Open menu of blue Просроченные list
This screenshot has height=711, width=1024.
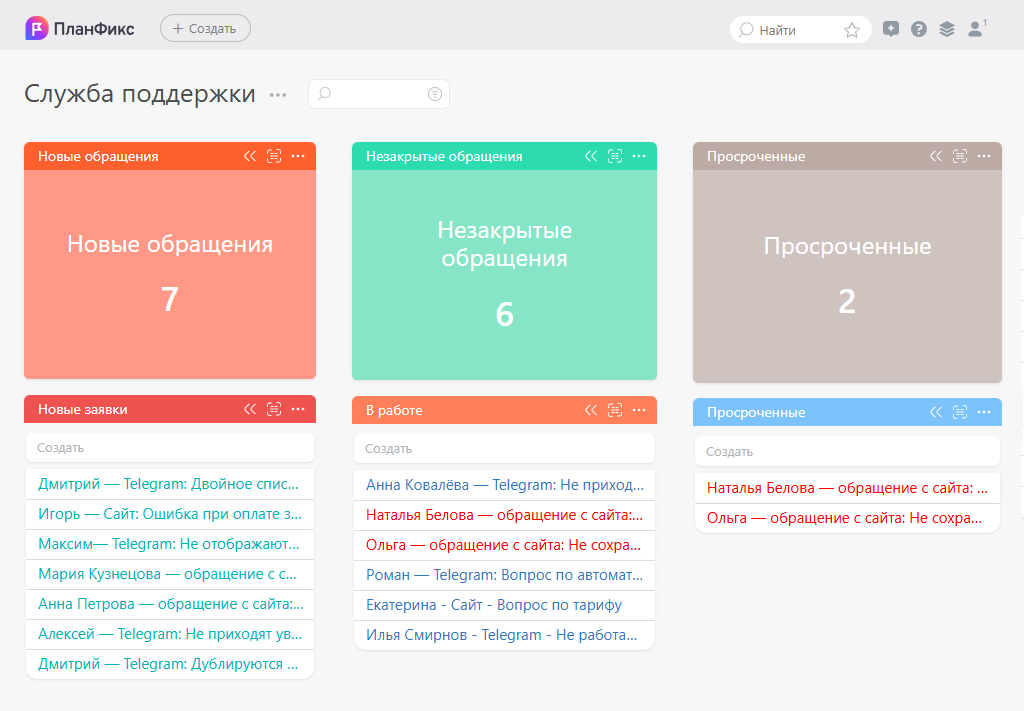coord(984,412)
